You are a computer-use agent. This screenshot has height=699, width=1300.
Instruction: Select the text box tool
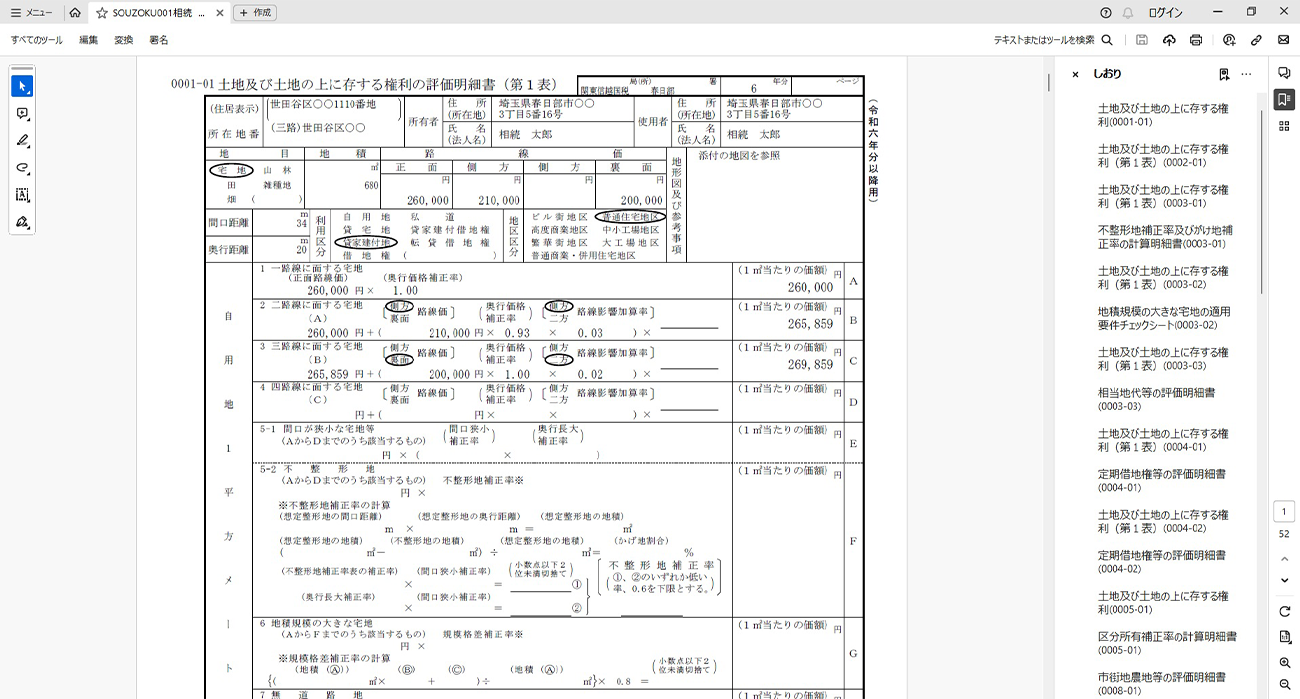(22, 194)
